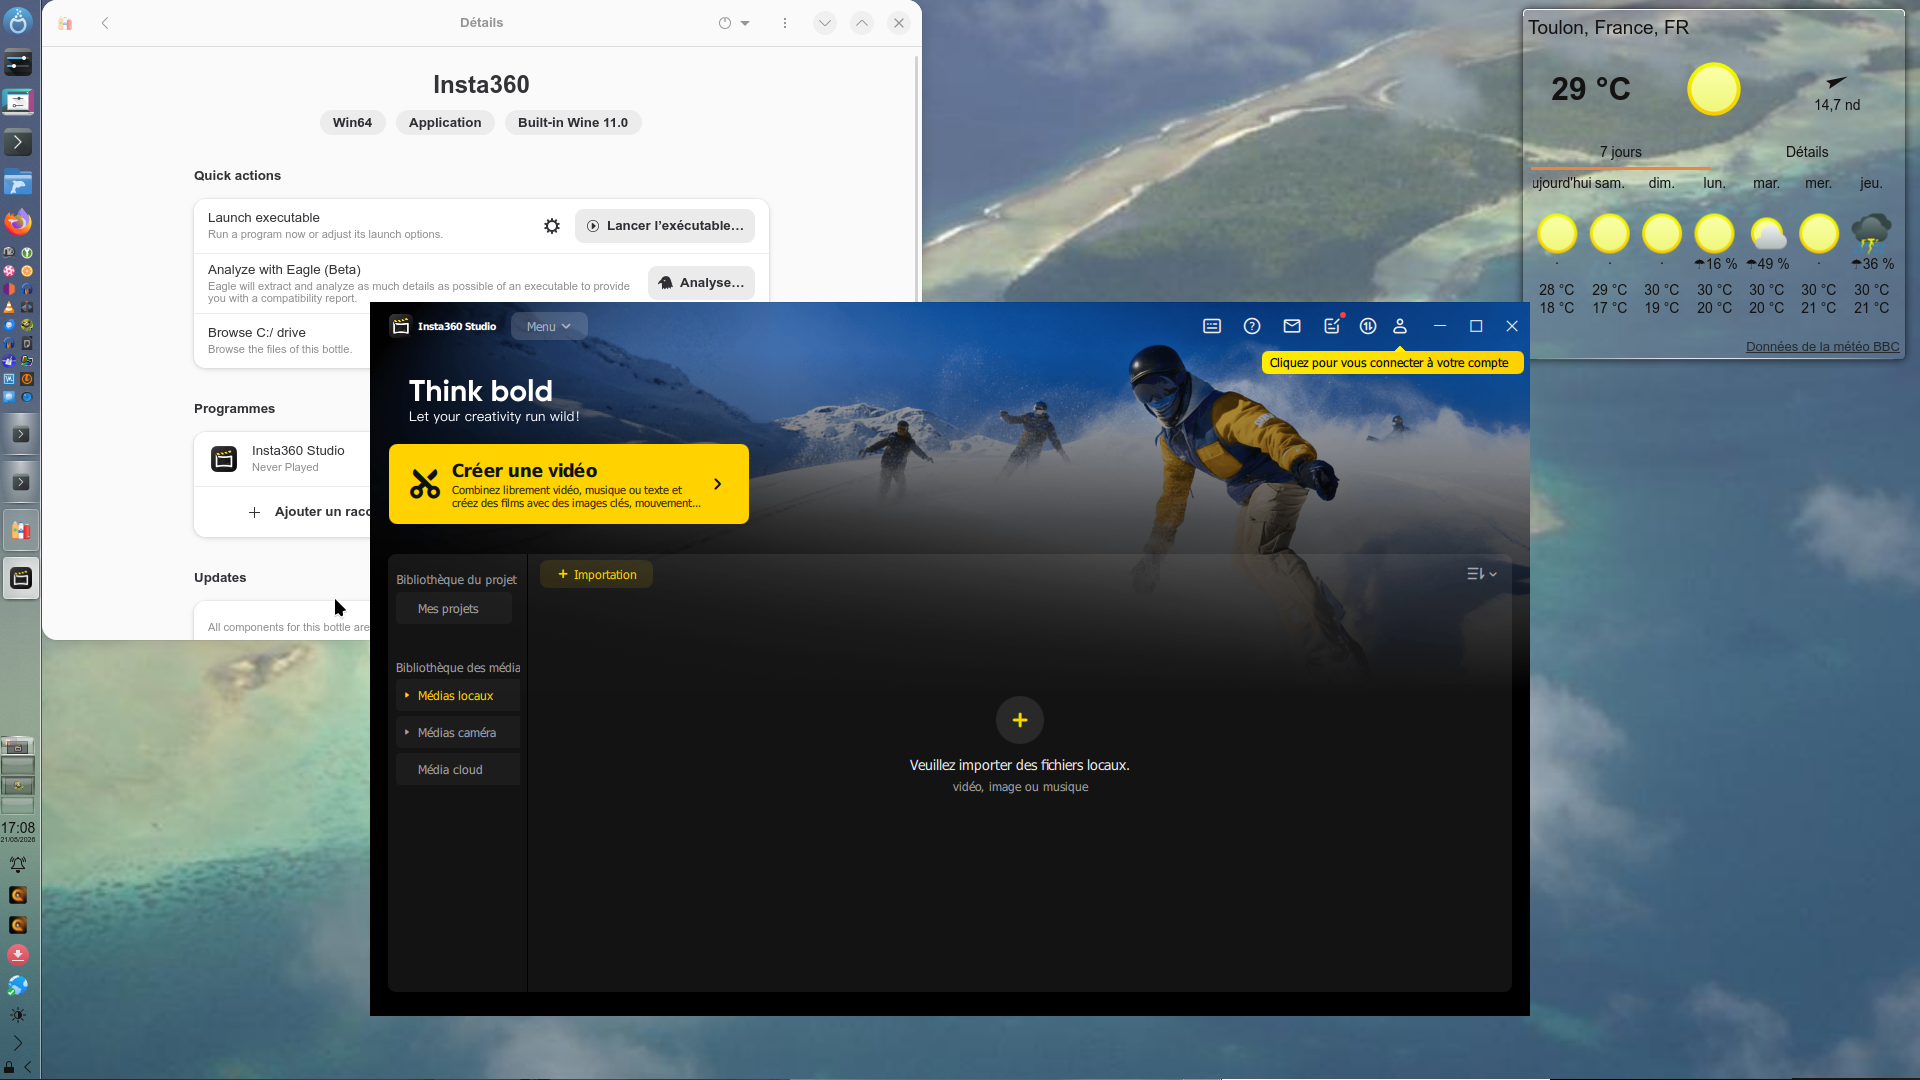Expand the Médias caméra tree arrow

click(407, 732)
